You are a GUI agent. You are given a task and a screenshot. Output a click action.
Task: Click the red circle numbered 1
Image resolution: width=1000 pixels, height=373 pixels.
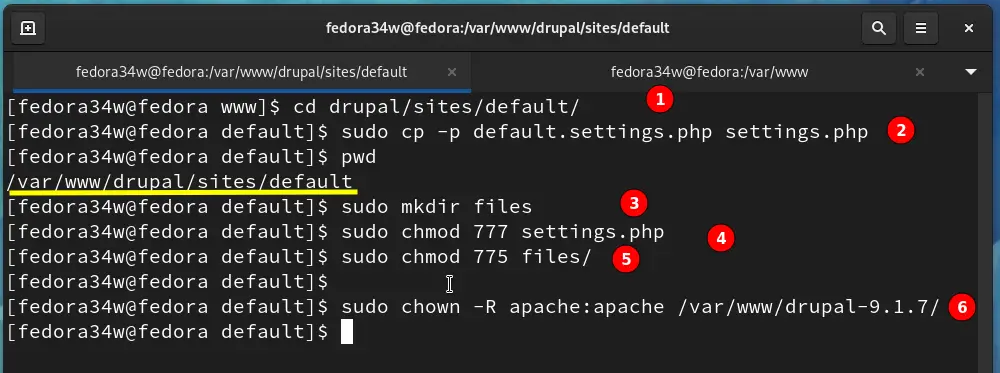pos(660,99)
